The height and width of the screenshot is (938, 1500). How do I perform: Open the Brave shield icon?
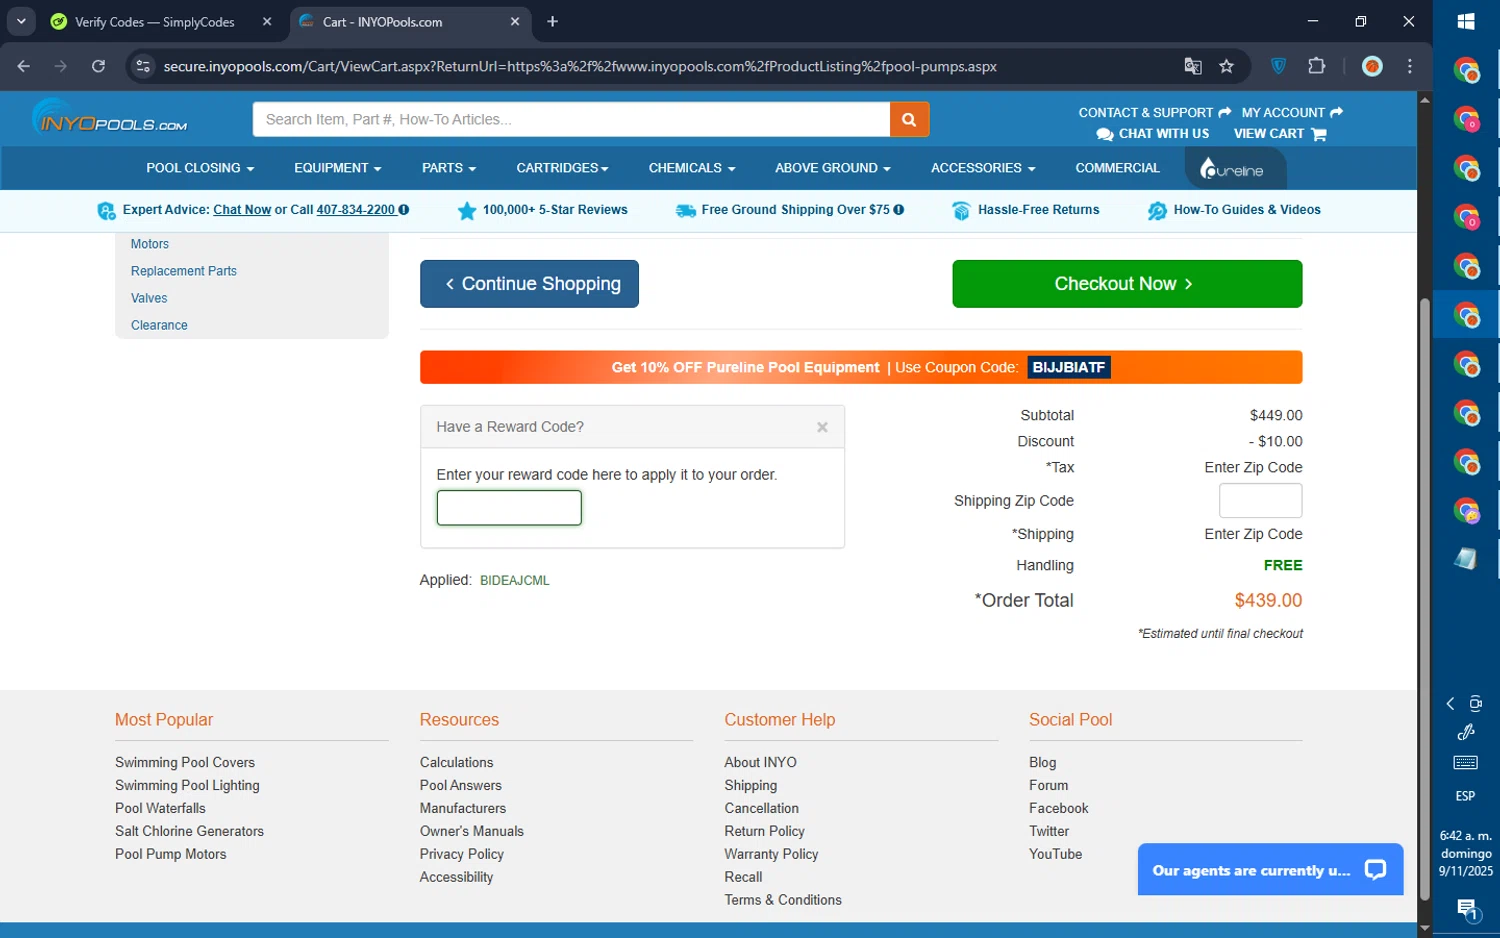coord(1278,66)
